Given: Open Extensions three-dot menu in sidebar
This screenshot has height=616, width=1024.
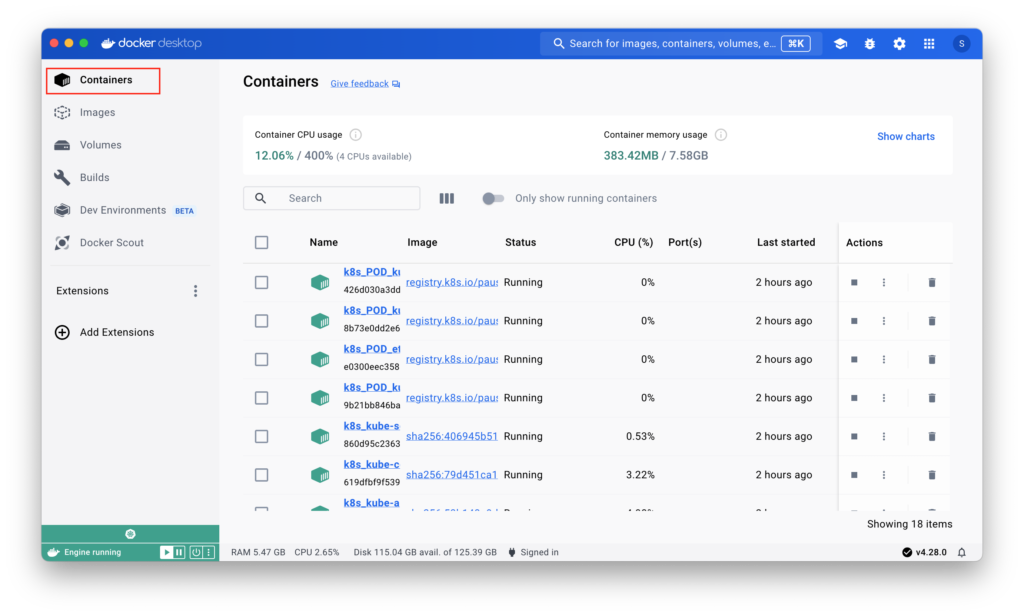Looking at the screenshot, I should (x=195, y=291).
